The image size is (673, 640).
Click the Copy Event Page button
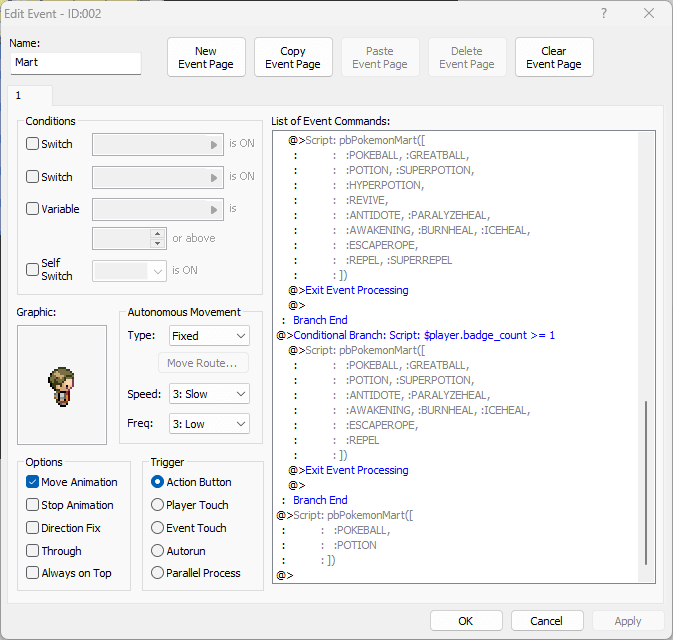pyautogui.click(x=293, y=57)
